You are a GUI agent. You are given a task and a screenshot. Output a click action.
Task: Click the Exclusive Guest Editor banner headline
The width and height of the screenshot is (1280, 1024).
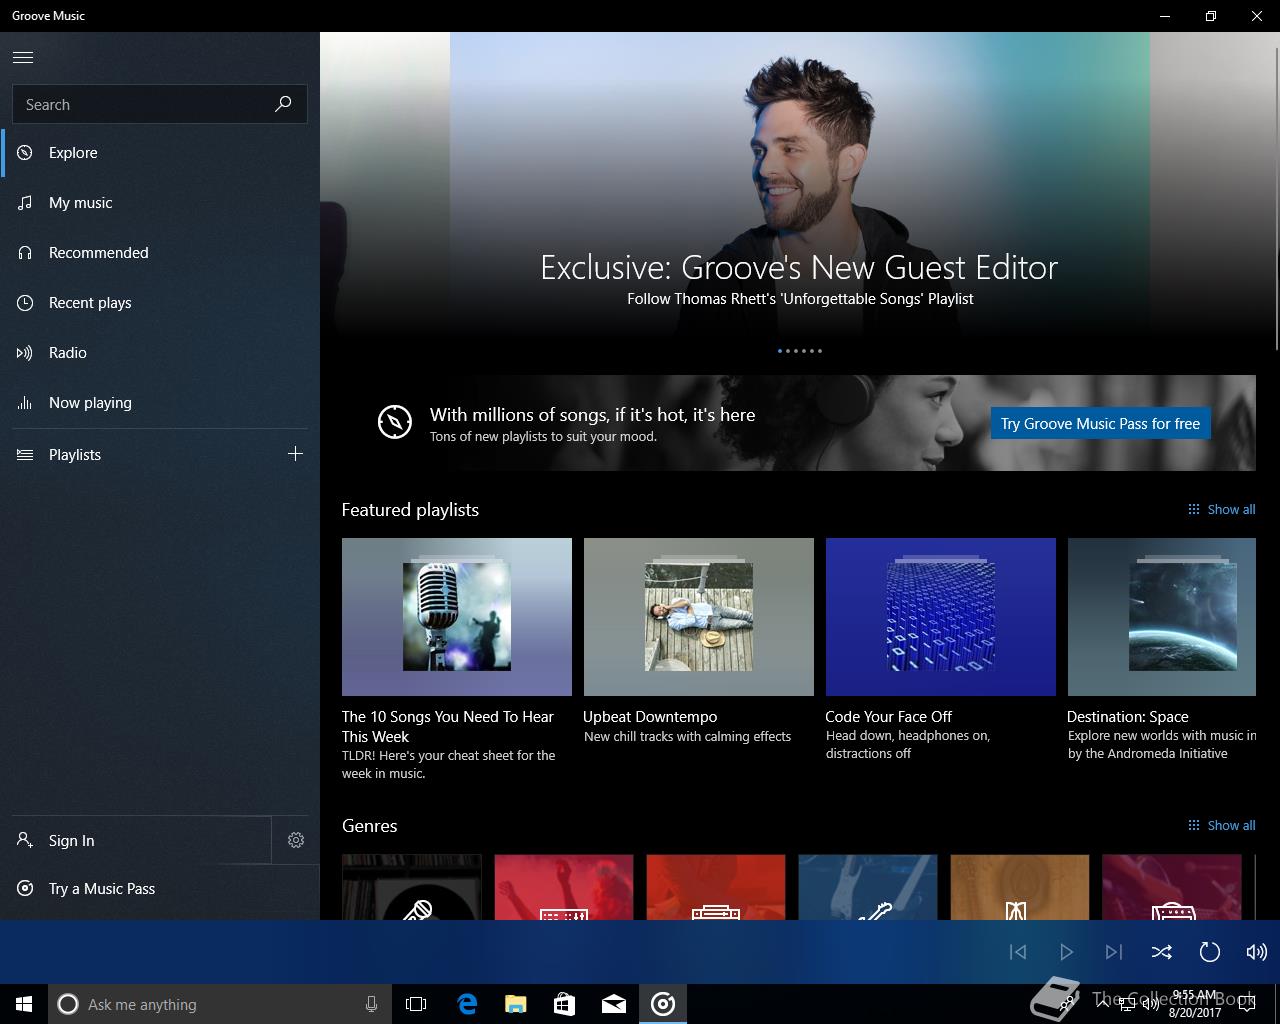(799, 267)
